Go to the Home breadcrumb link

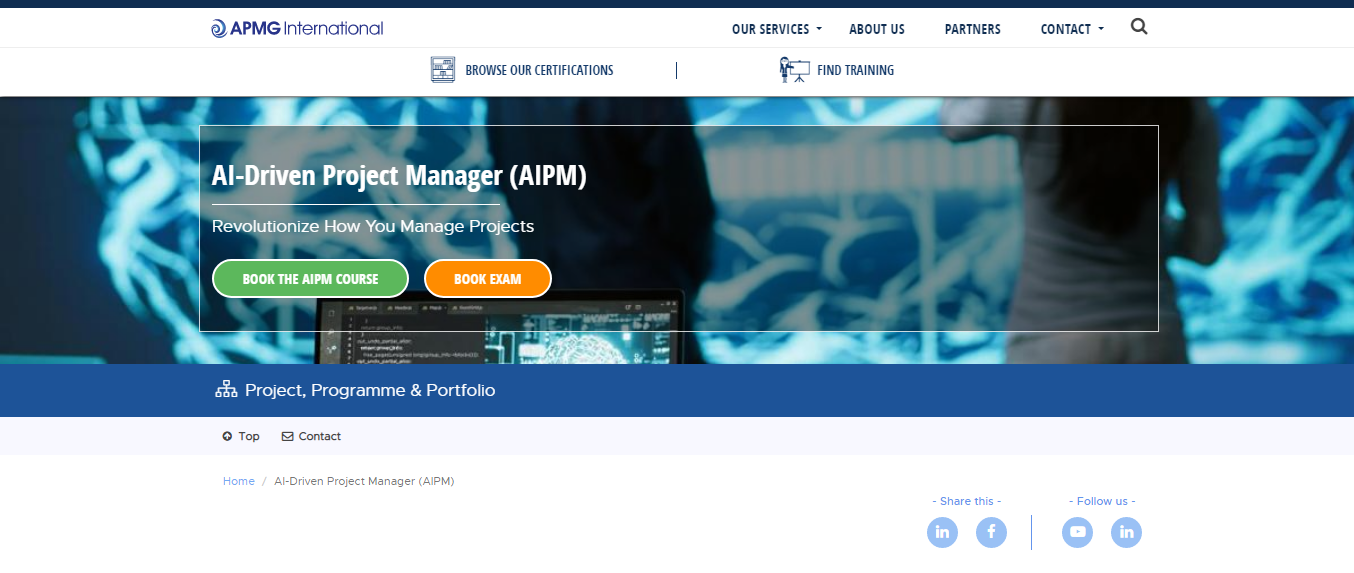click(x=239, y=481)
